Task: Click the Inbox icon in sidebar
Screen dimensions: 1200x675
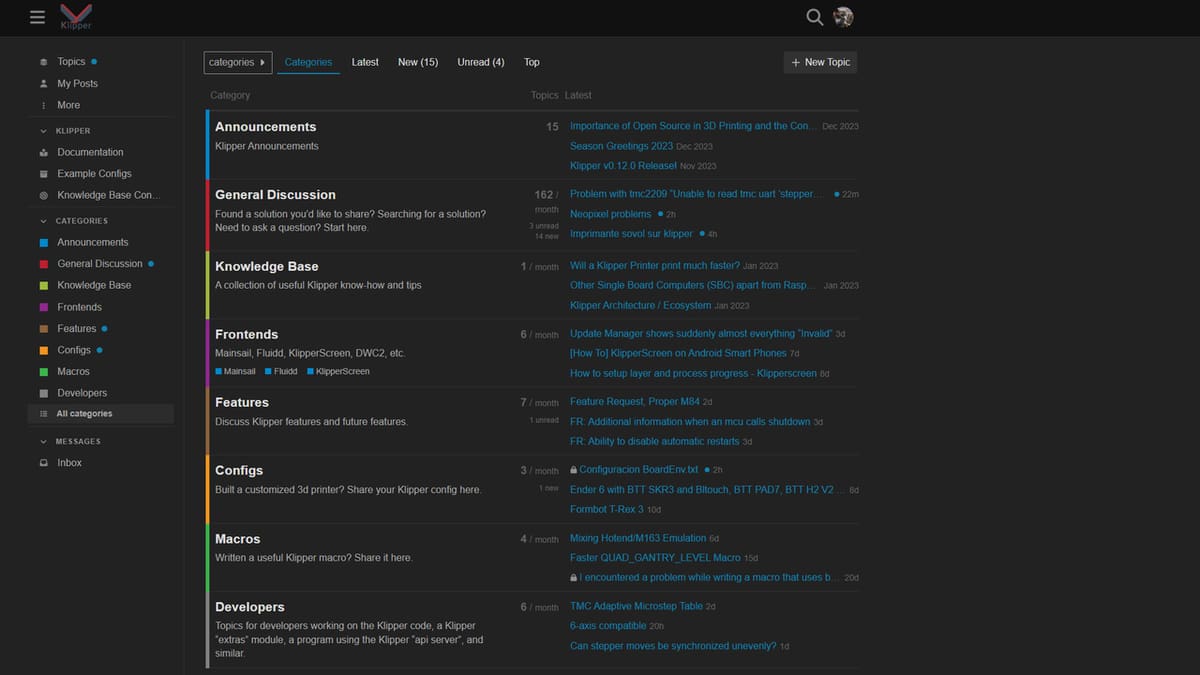Action: pyautogui.click(x=43, y=463)
